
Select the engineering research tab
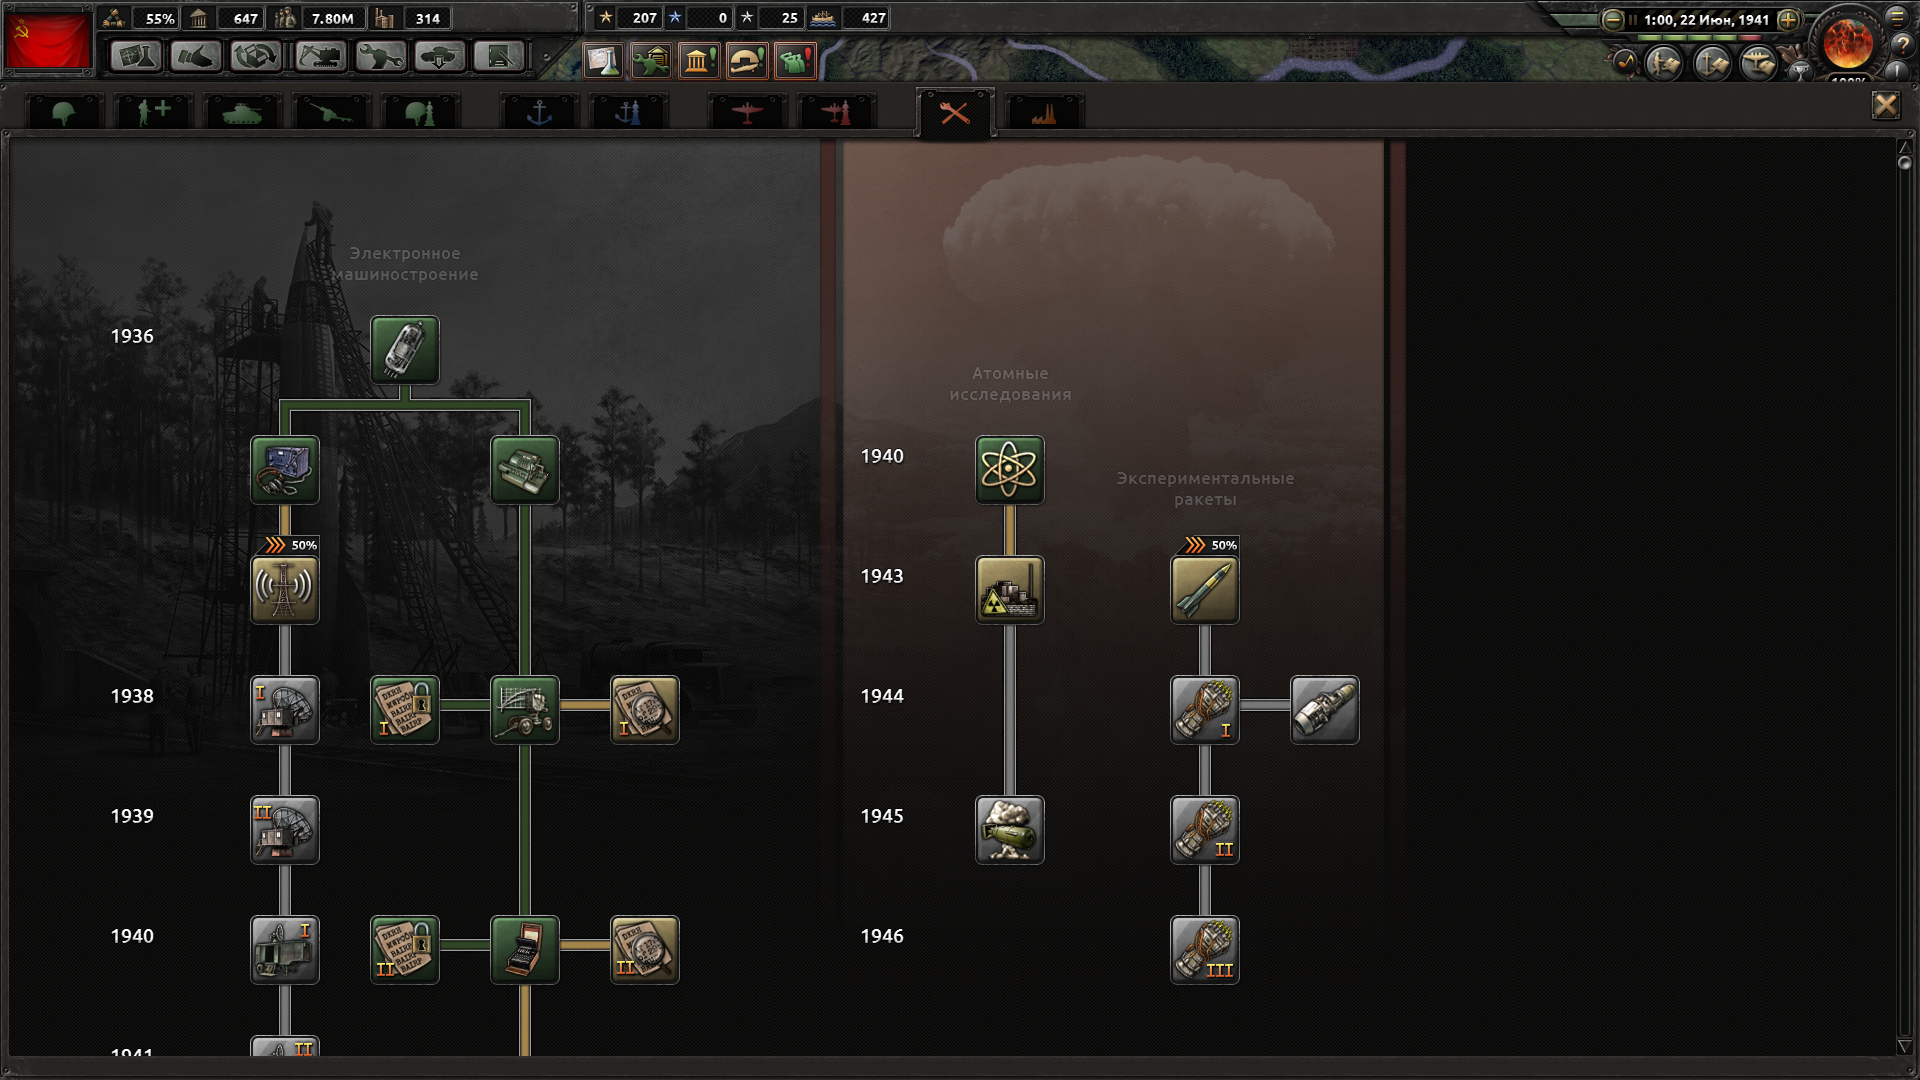[955, 113]
